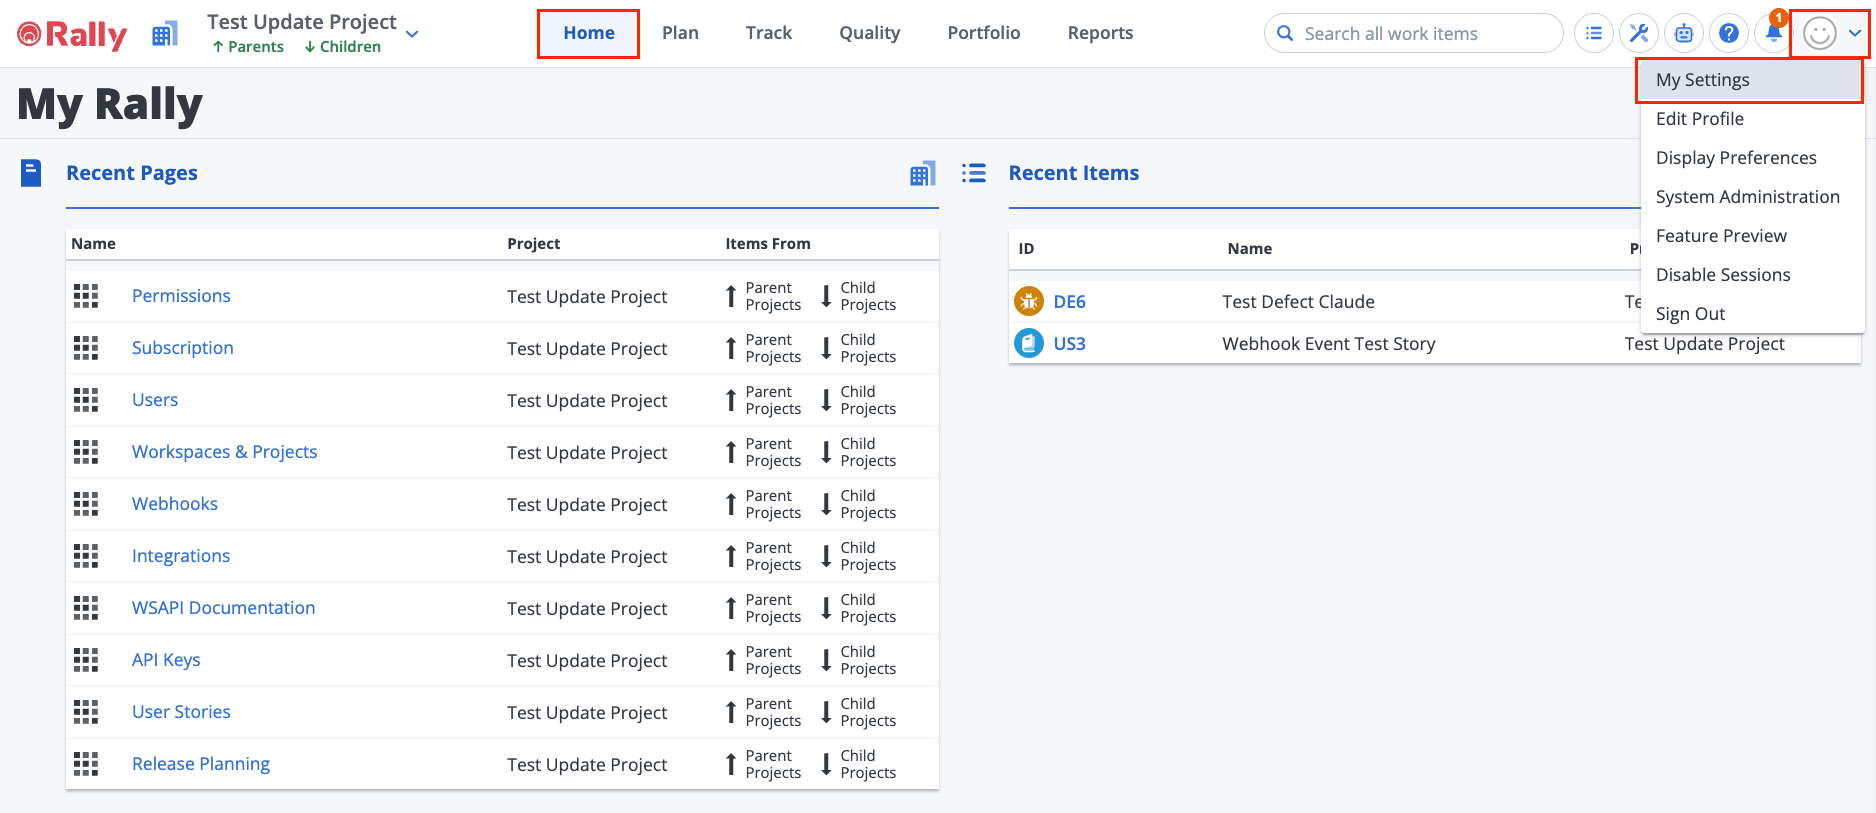Click the Test Defect Claude name cell
The image size is (1876, 813).
tap(1298, 302)
